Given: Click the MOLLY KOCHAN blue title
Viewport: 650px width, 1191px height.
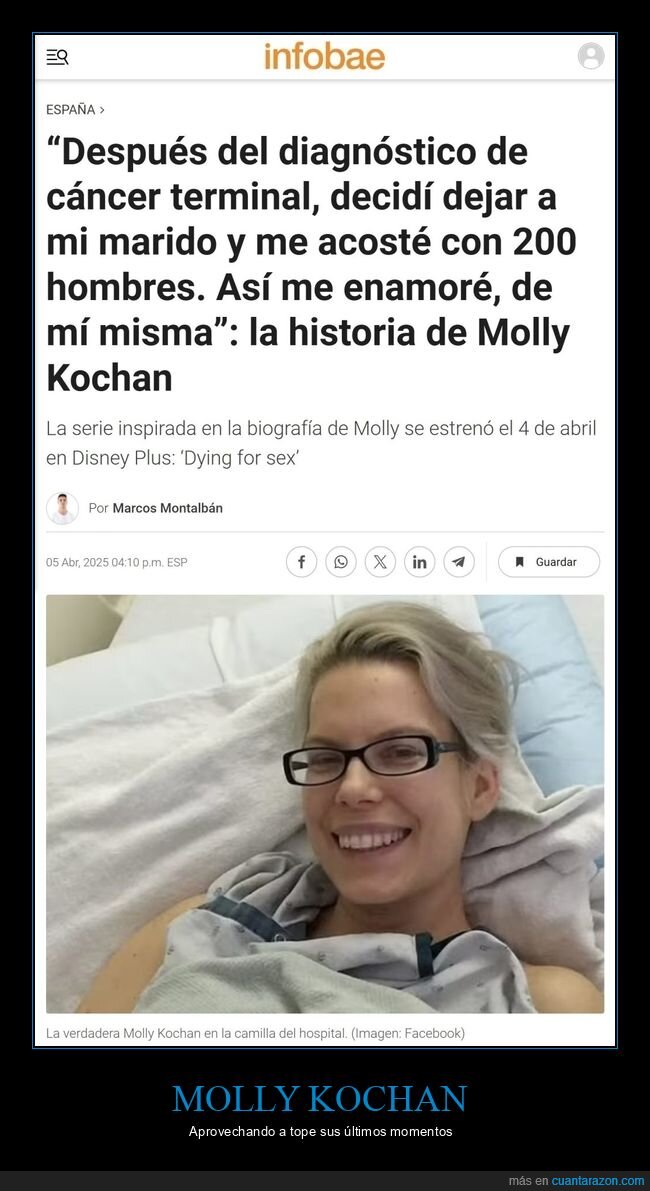Looking at the screenshot, I should coord(320,1099).
